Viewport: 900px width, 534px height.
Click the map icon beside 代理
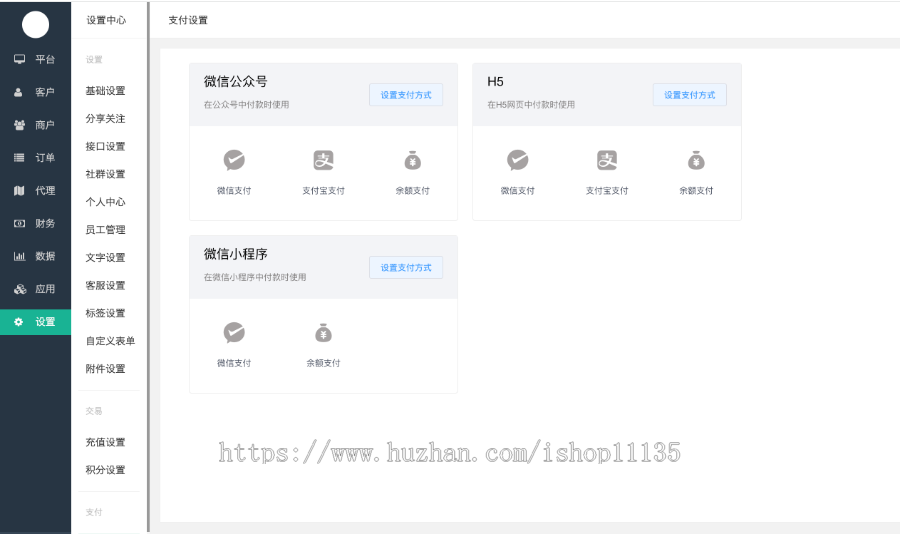point(19,191)
